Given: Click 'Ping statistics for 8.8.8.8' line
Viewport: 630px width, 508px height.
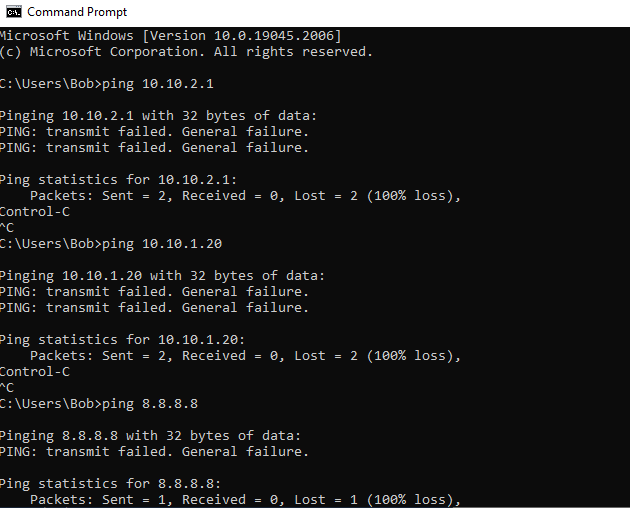Looking at the screenshot, I should [x=101, y=484].
